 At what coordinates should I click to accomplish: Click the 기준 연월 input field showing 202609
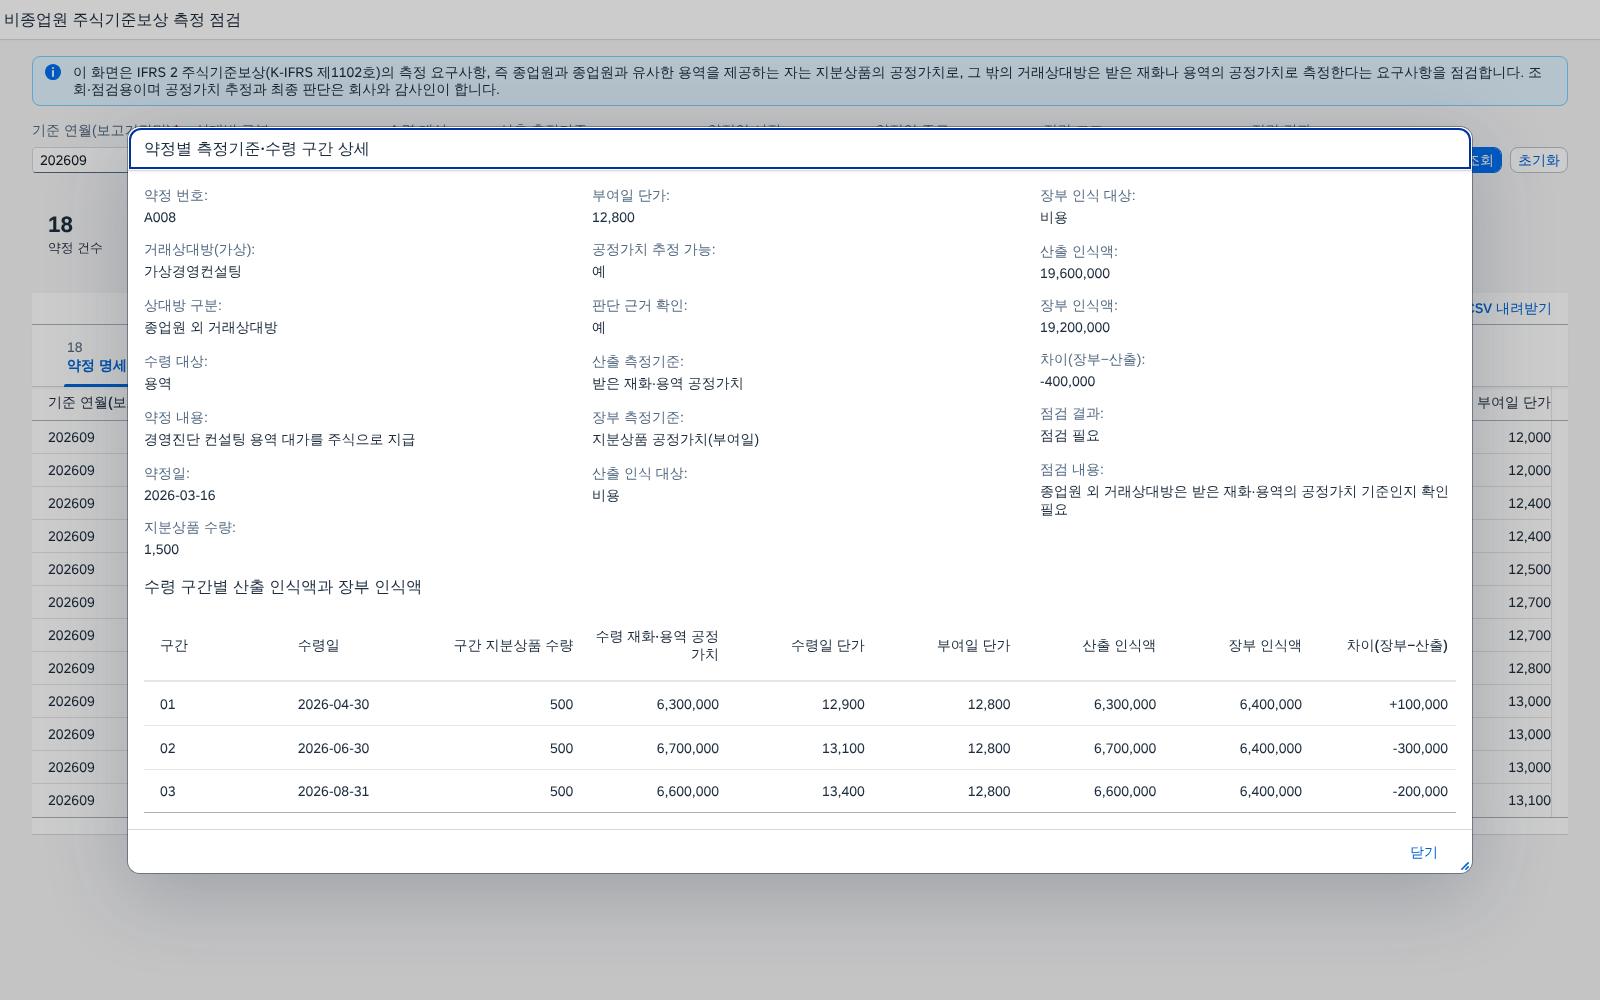(x=80, y=160)
